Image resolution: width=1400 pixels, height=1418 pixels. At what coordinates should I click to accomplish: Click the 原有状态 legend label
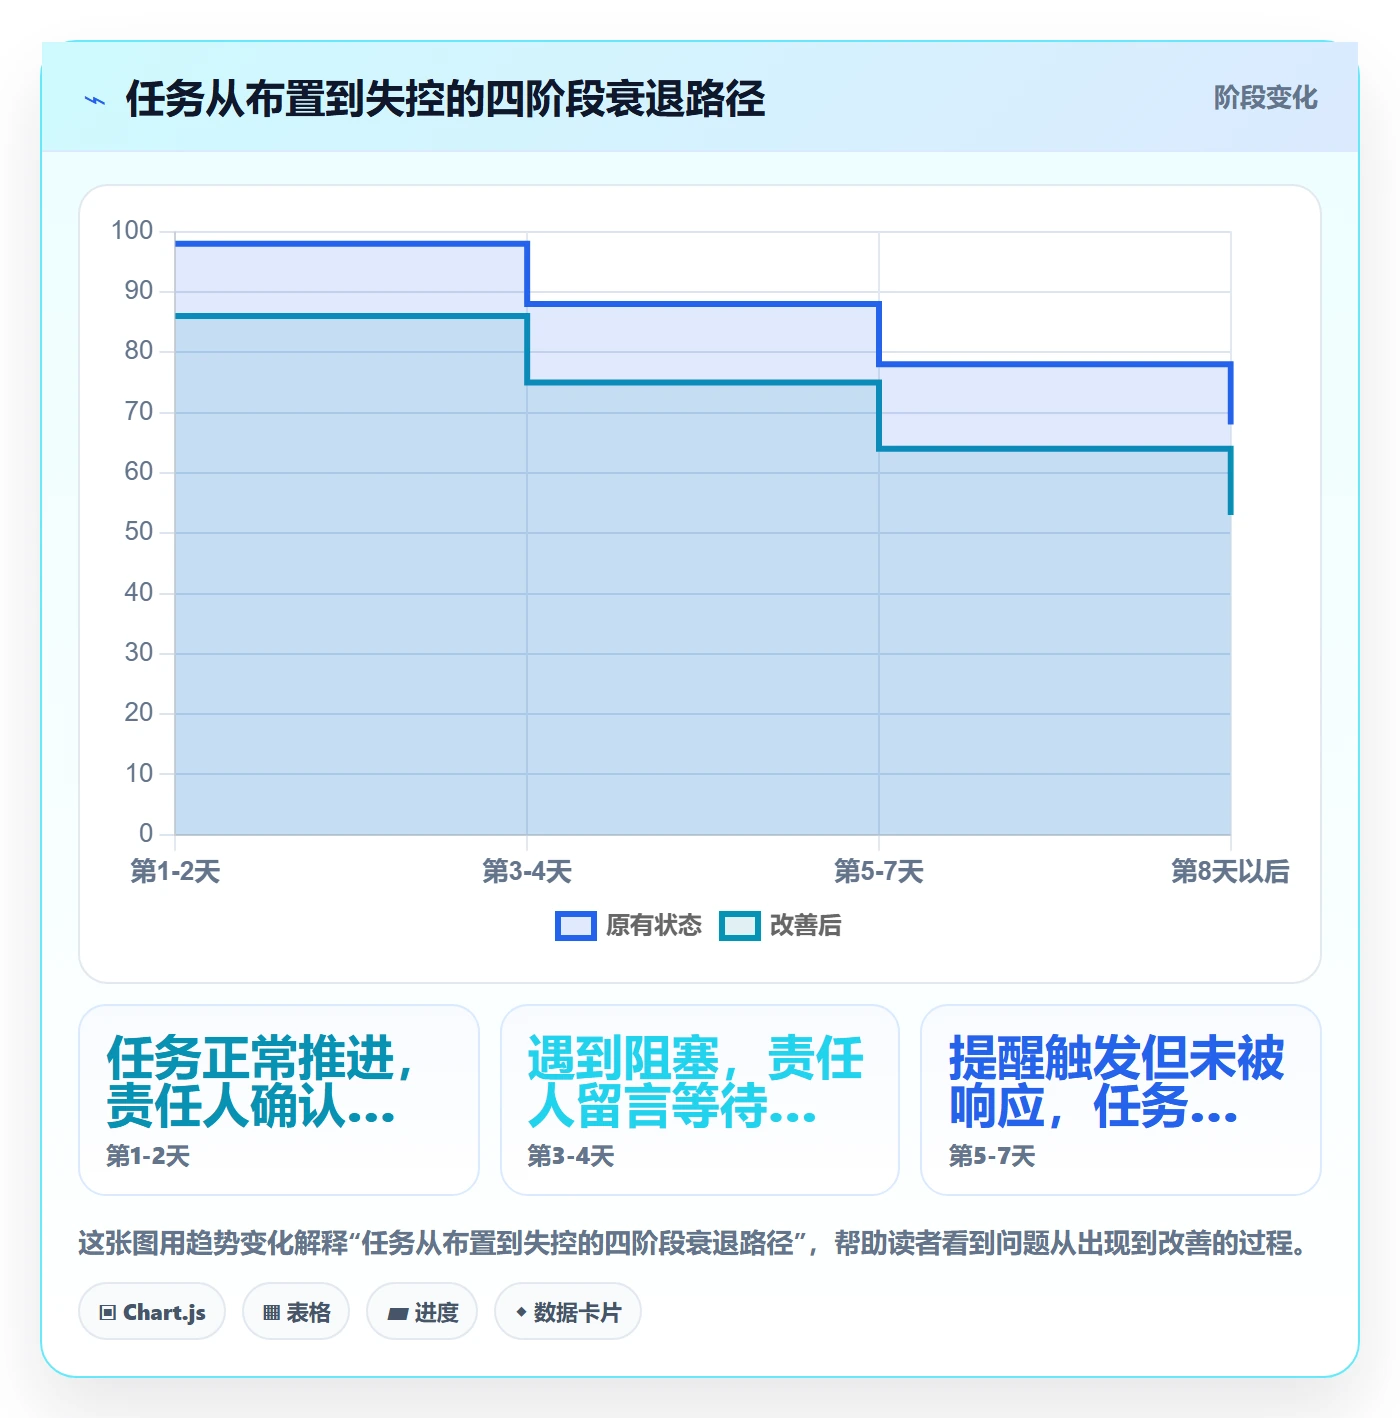[x=654, y=926]
